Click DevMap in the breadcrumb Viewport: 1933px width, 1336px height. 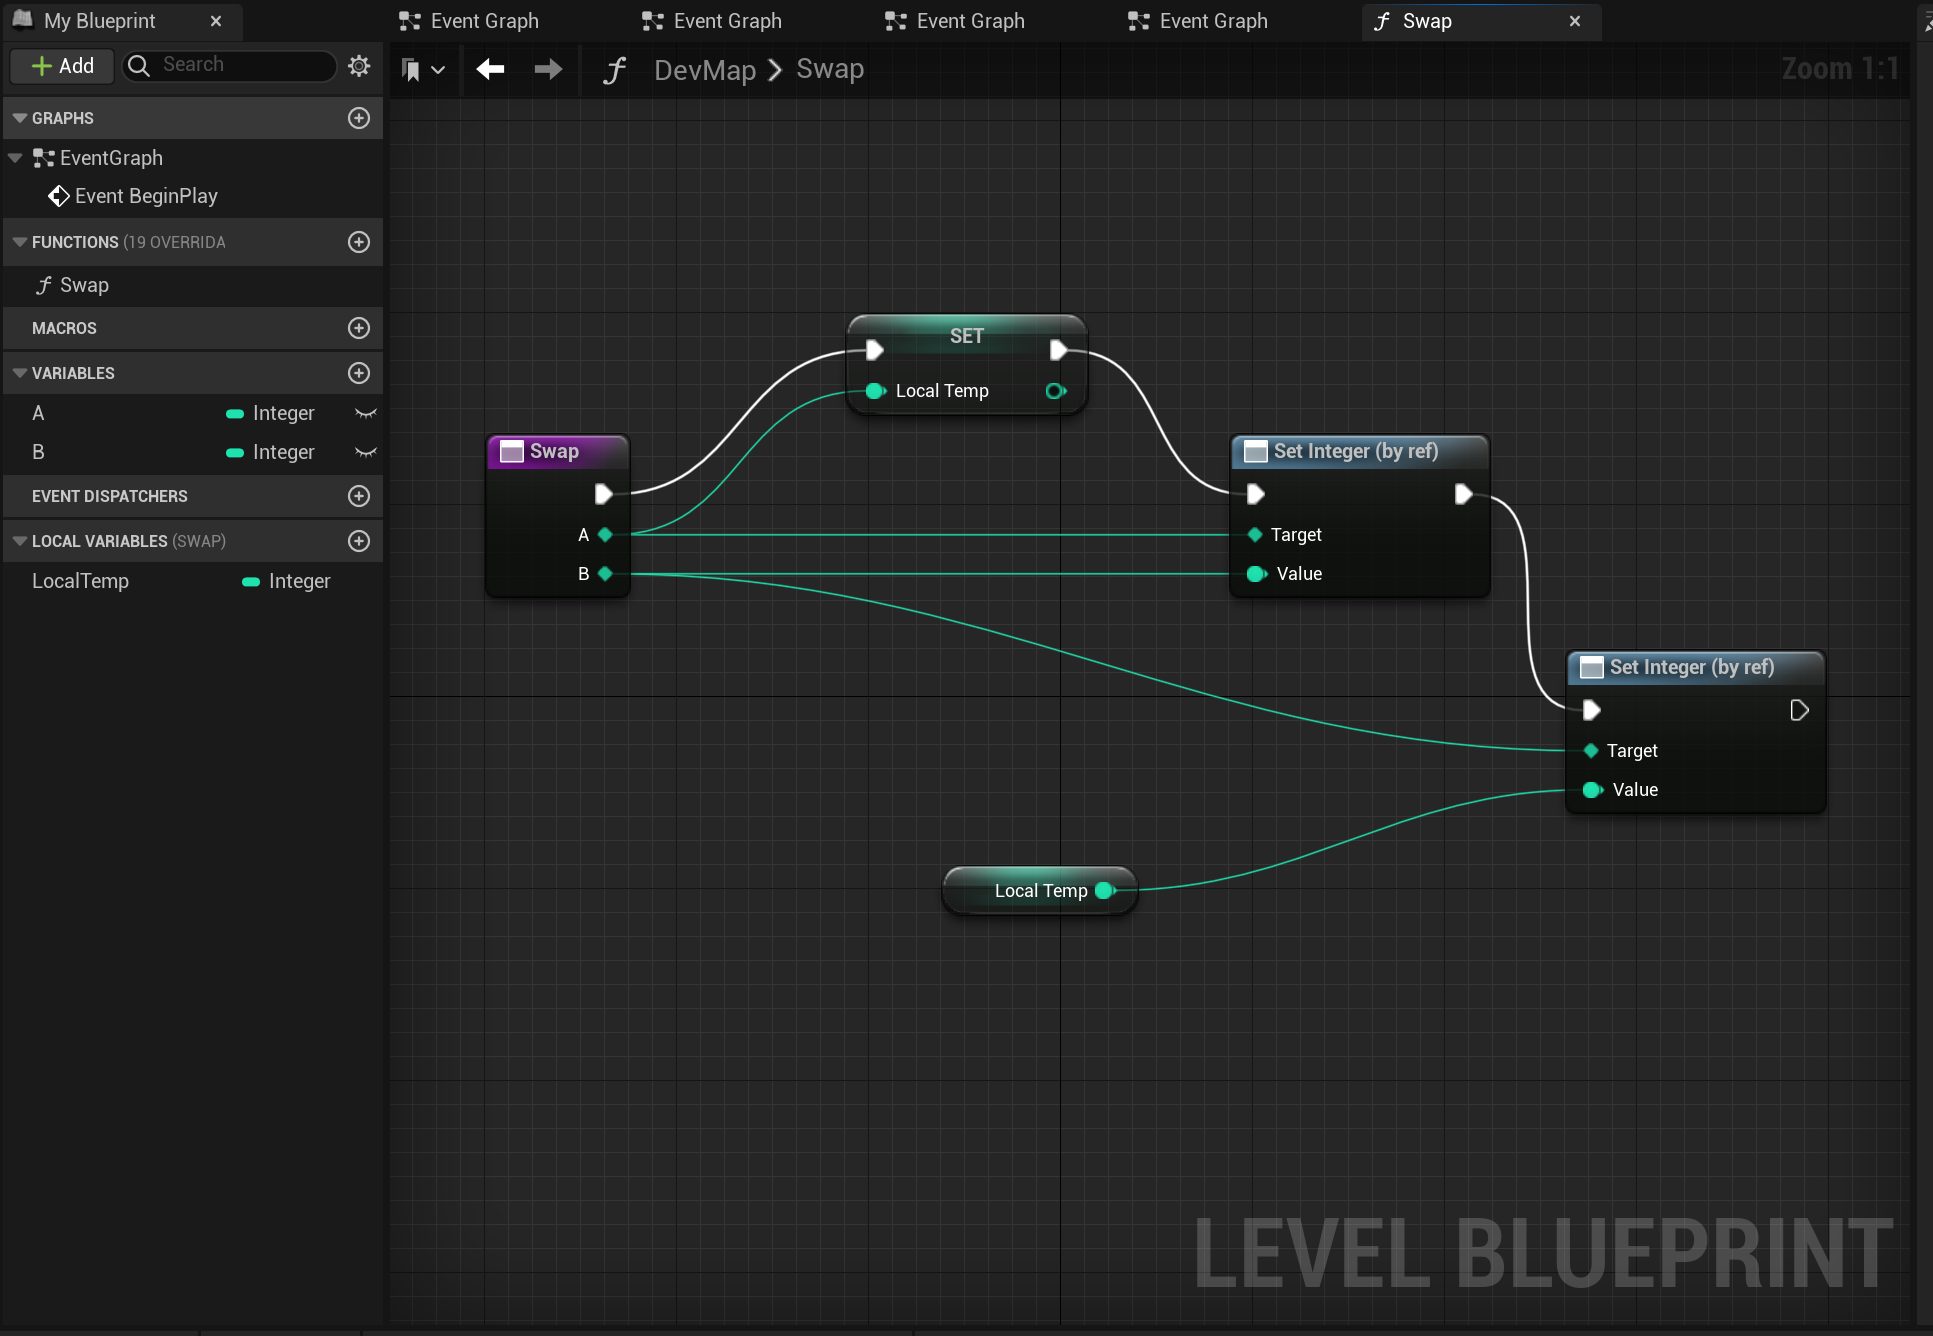pyautogui.click(x=704, y=70)
